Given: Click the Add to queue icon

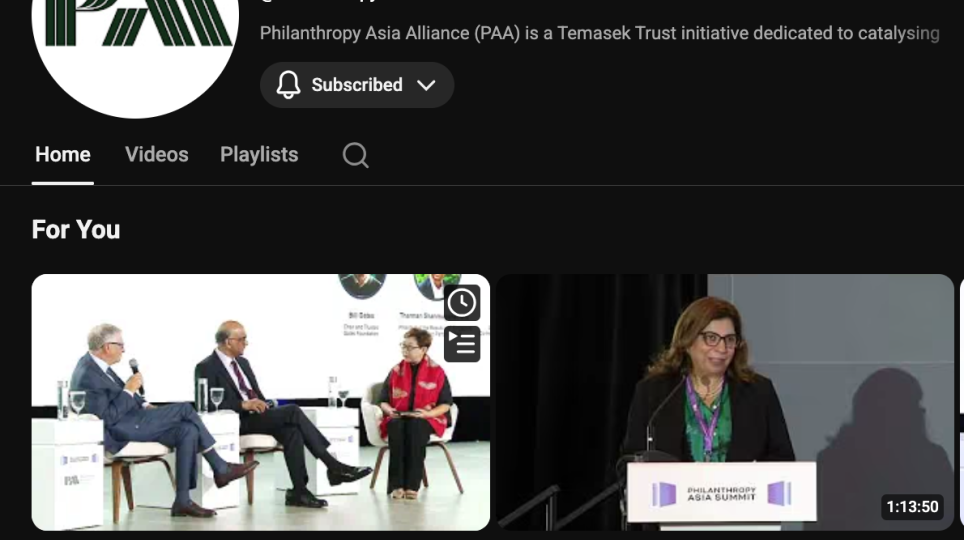Looking at the screenshot, I should tap(462, 343).
